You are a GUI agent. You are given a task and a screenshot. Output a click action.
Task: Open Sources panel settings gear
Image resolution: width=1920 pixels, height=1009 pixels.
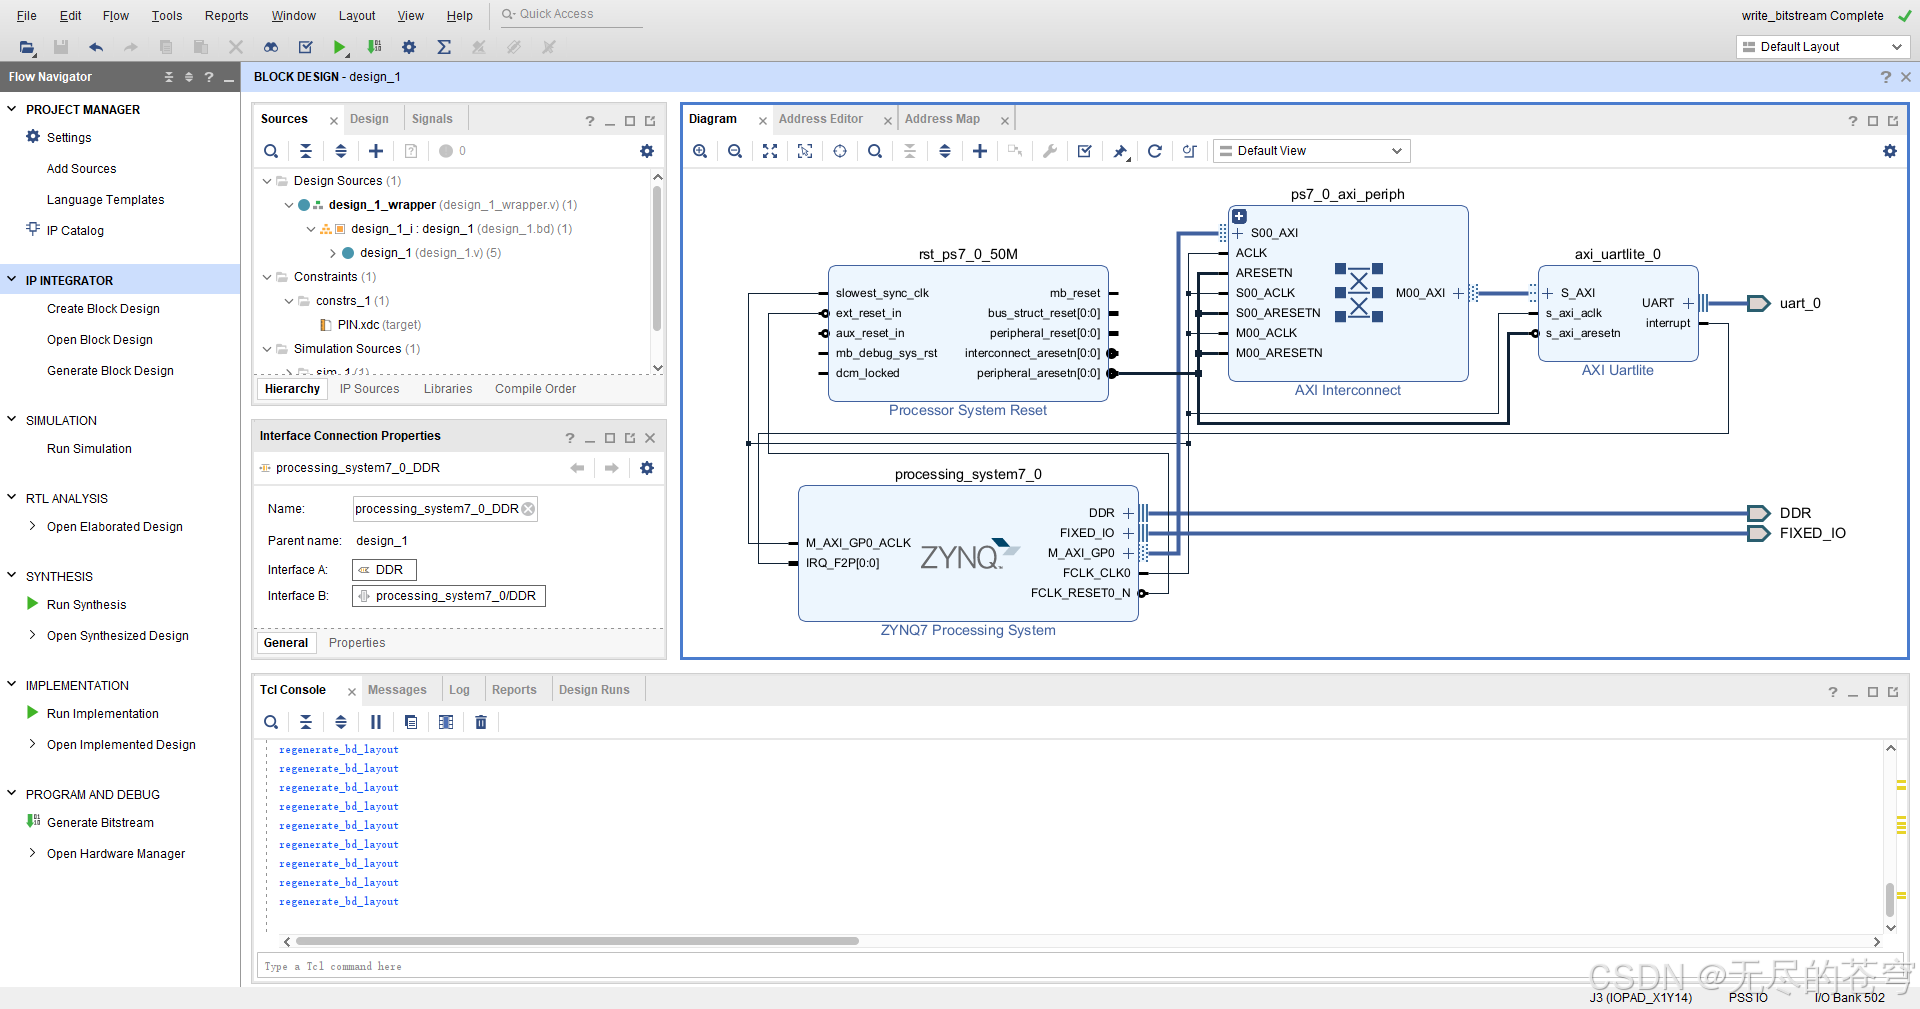647,151
